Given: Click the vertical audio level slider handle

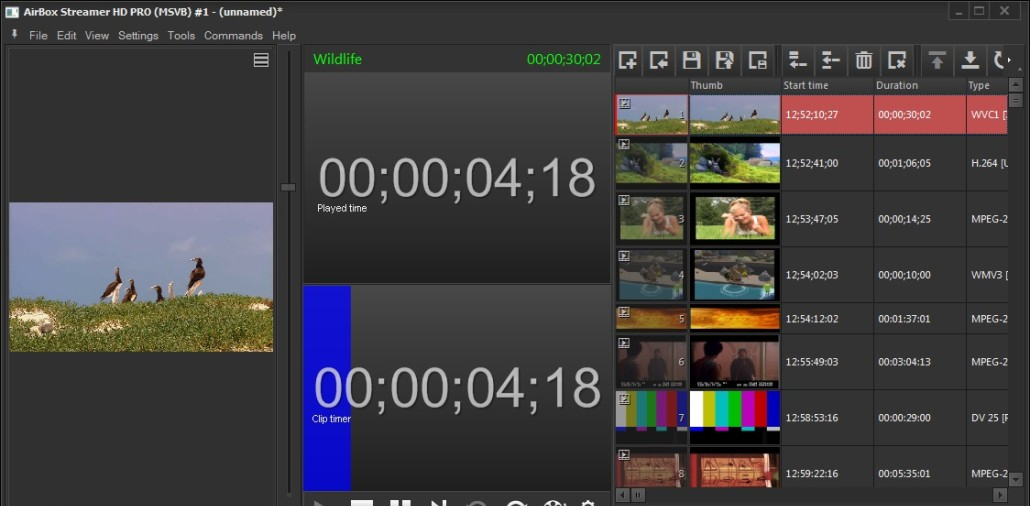Looking at the screenshot, I should tap(288, 187).
